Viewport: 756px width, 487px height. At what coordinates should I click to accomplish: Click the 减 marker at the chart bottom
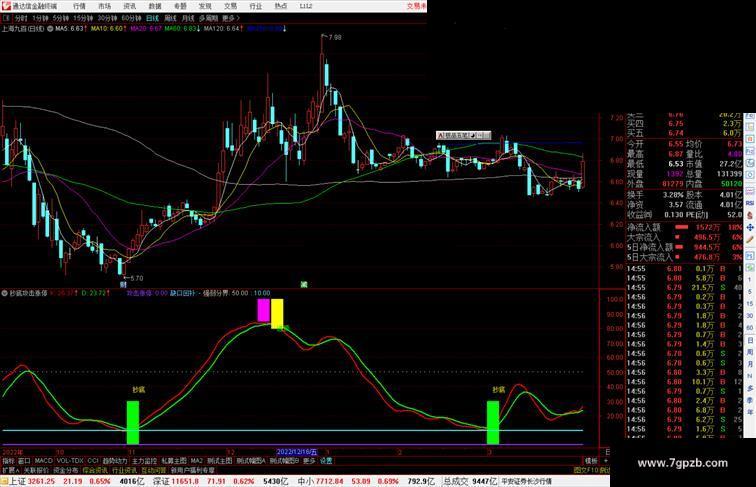pos(304,284)
